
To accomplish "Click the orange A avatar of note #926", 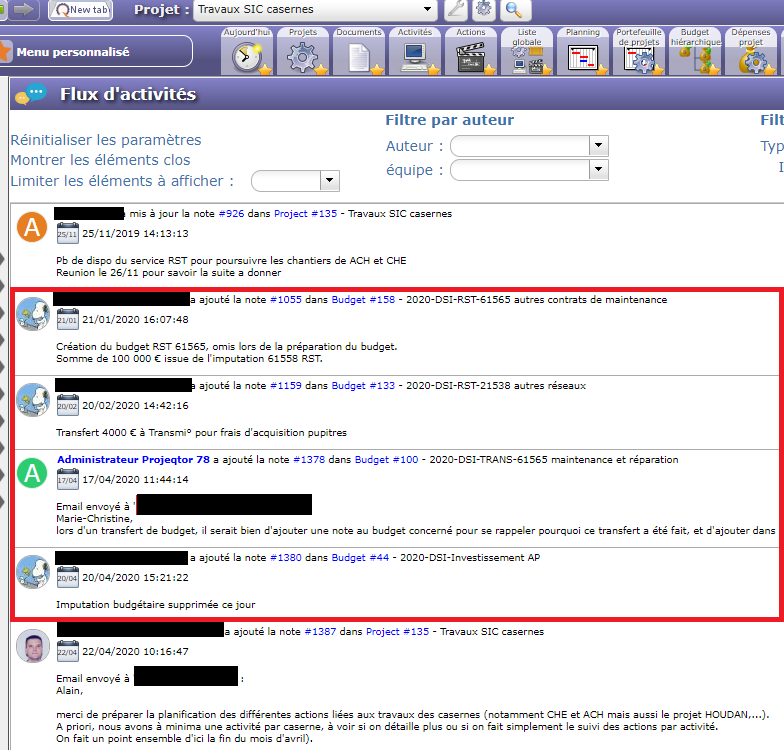I will point(32,227).
